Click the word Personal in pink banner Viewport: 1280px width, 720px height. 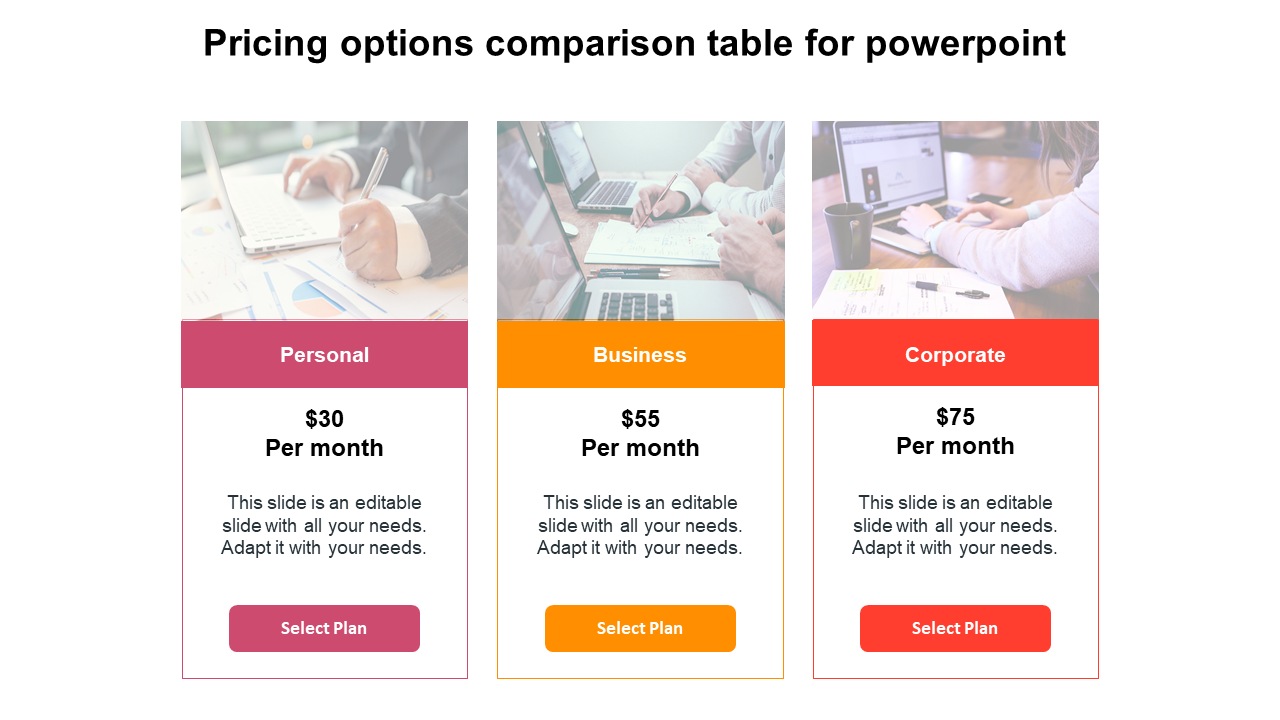point(324,355)
